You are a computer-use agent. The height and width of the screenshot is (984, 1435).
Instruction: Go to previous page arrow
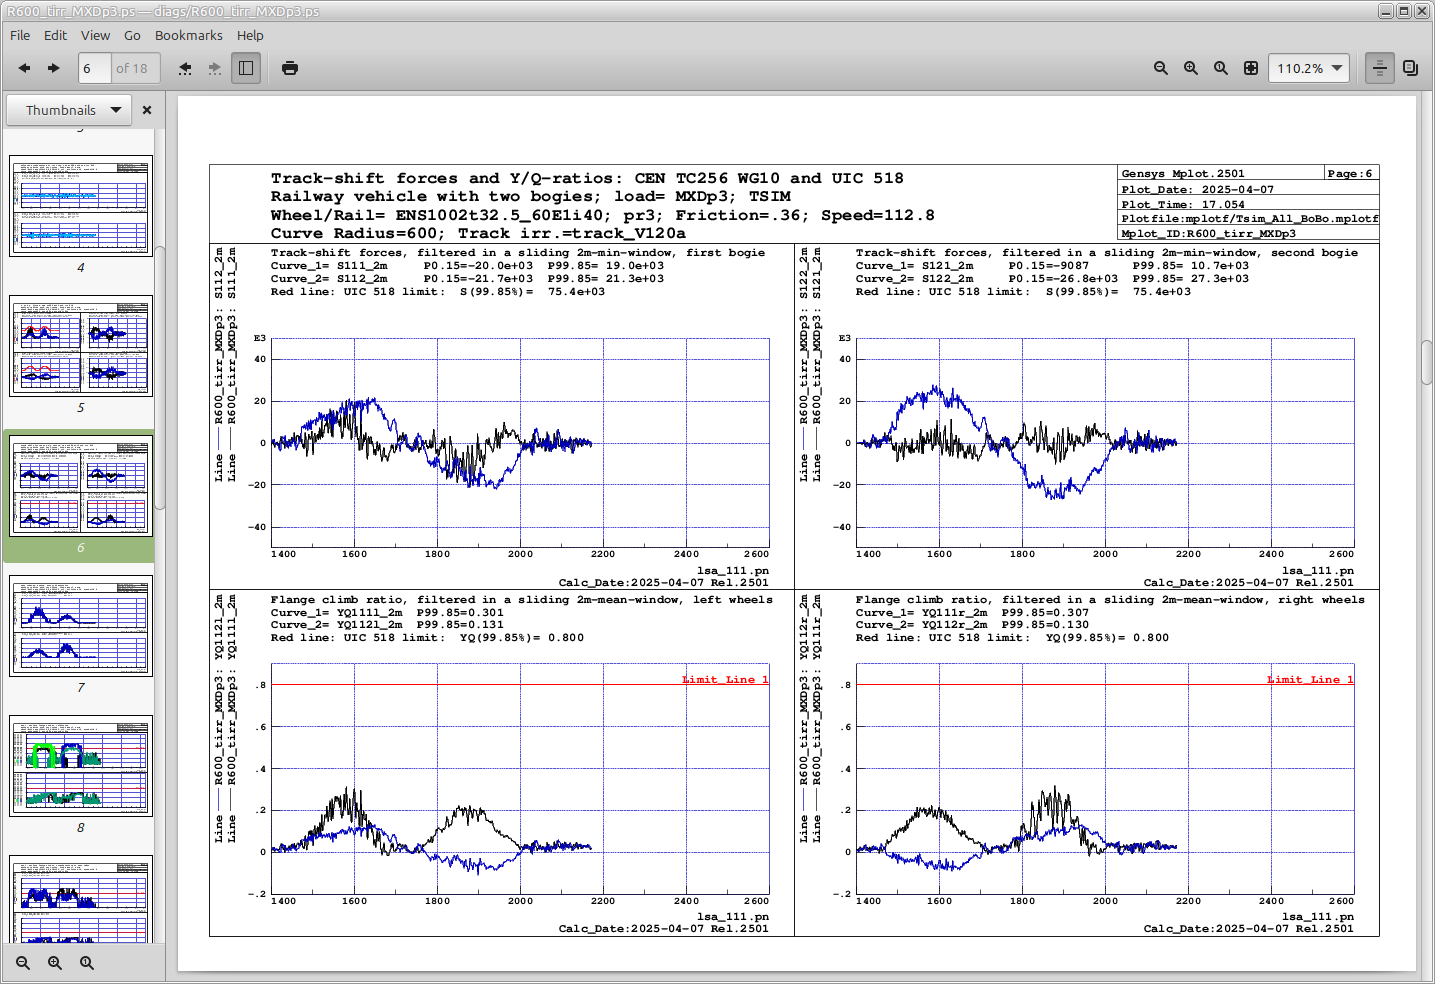[x=24, y=68]
